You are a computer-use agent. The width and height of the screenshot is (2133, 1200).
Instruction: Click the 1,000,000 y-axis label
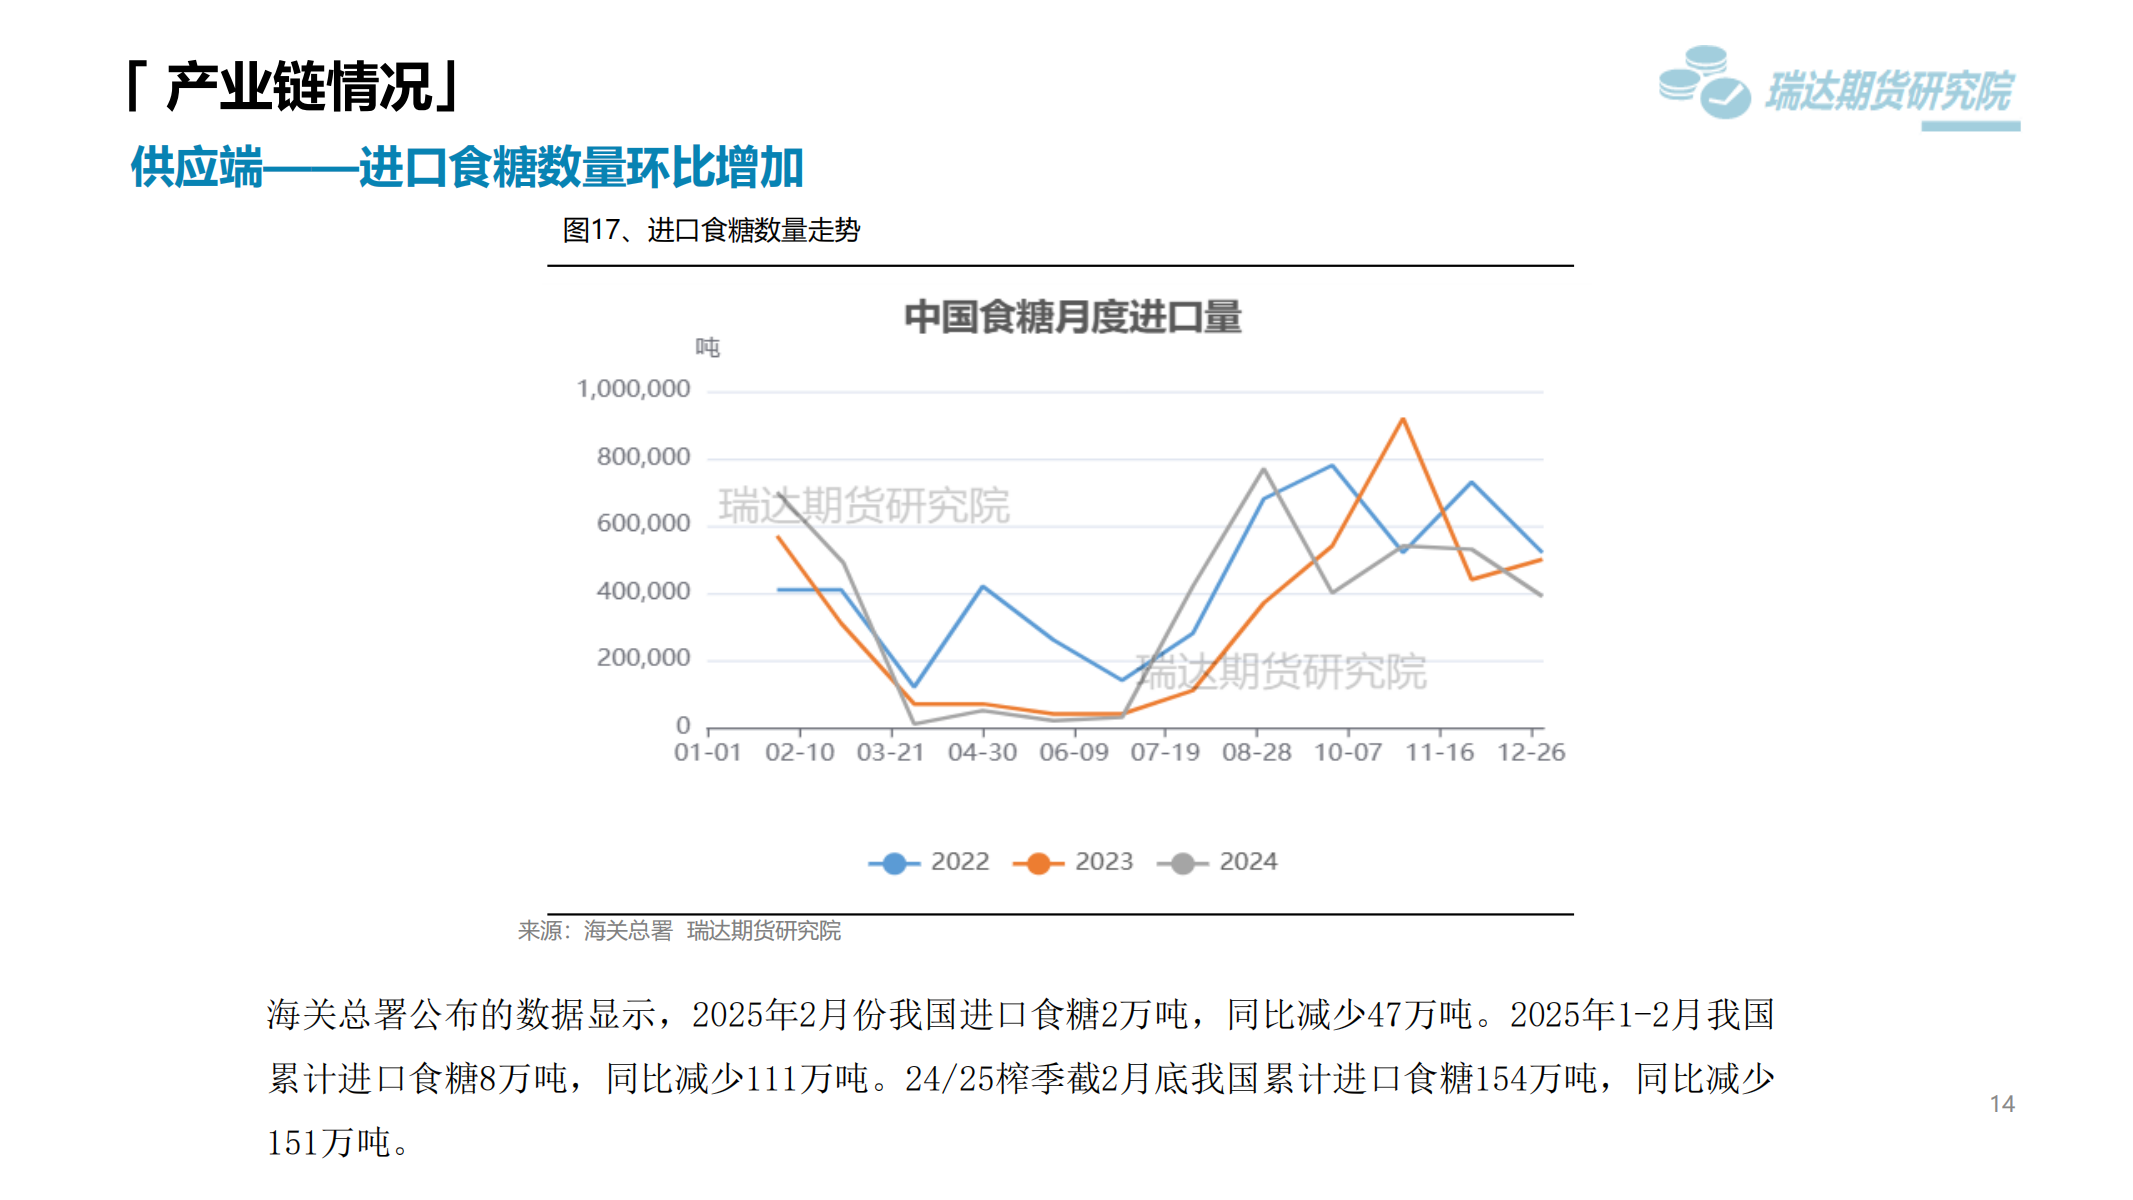point(633,388)
